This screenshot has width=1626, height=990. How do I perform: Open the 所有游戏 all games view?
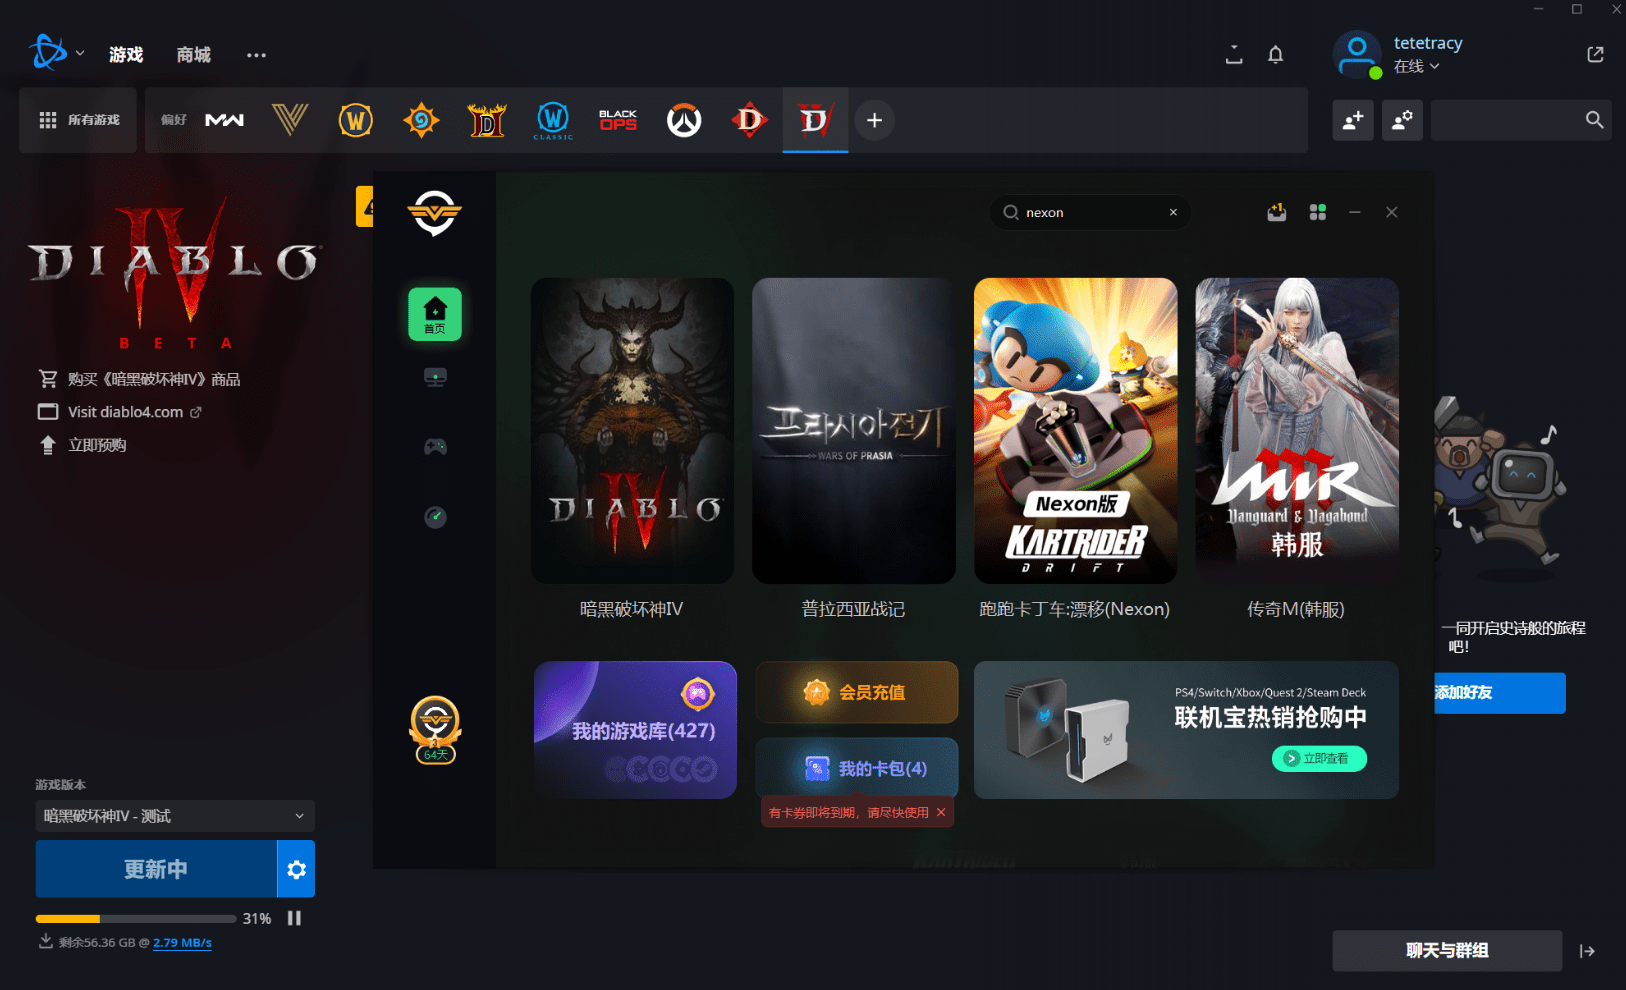pos(79,120)
